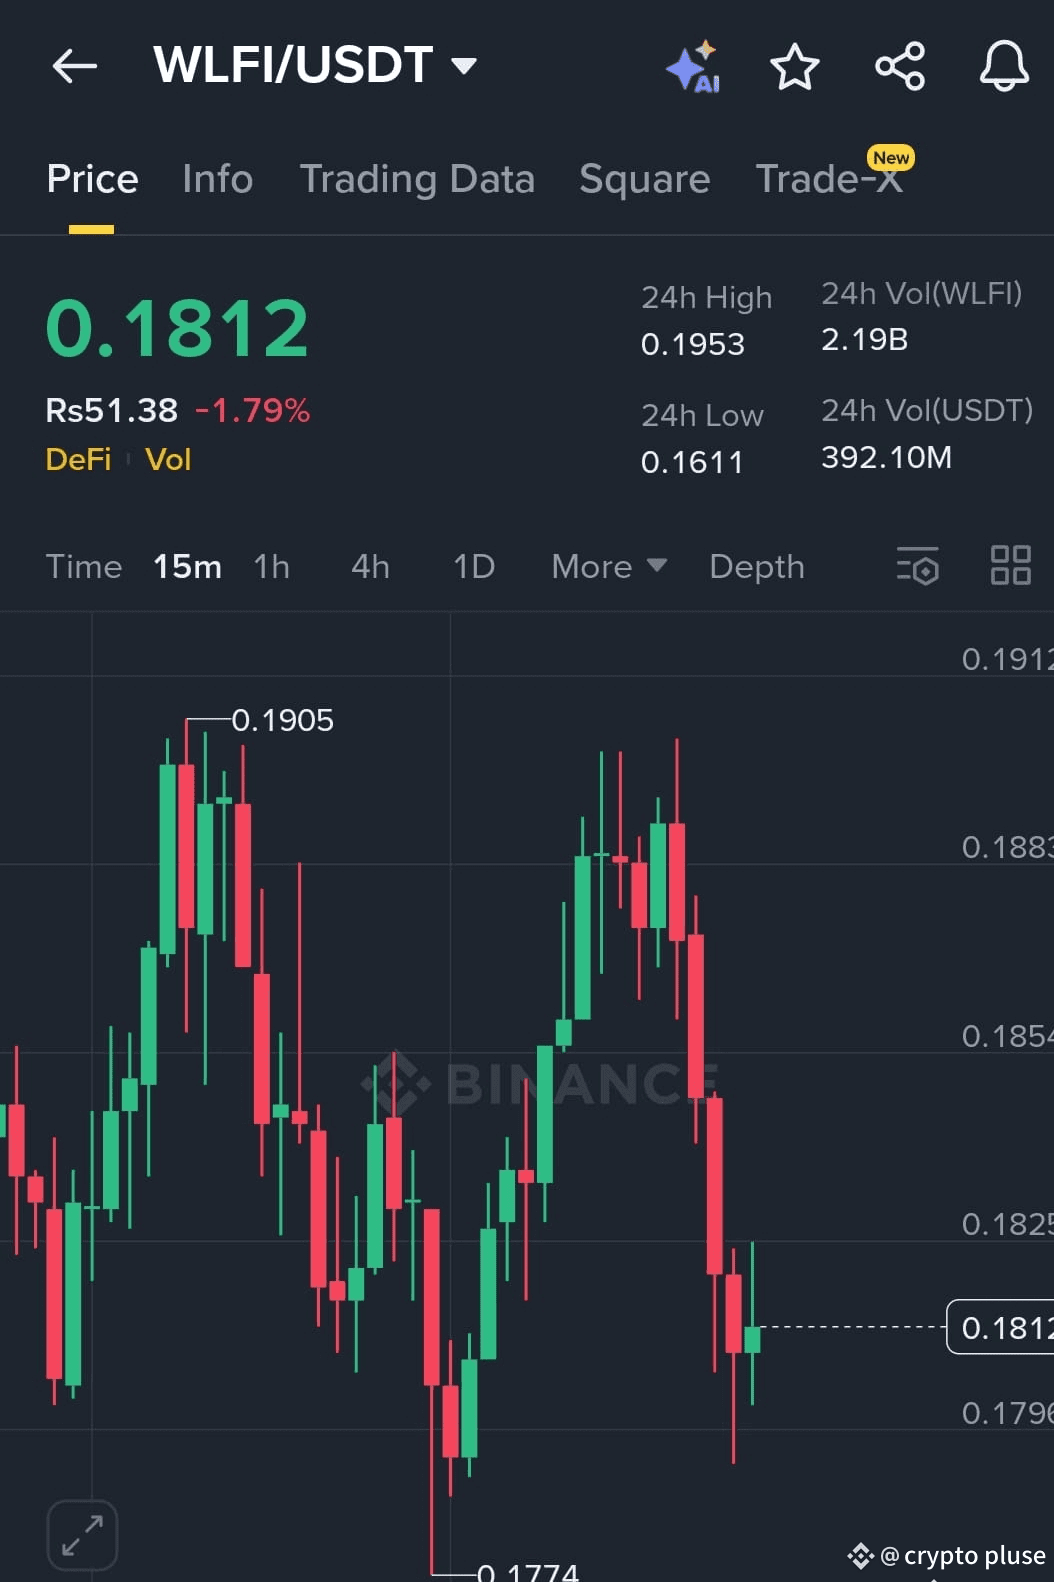The image size is (1054, 1582).
Task: Select the 4h interval
Action: pos(370,567)
